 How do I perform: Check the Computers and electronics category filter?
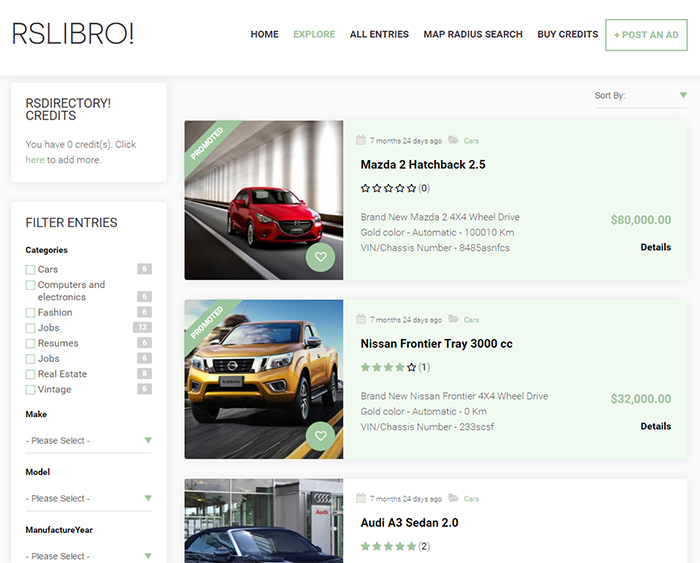click(x=30, y=285)
